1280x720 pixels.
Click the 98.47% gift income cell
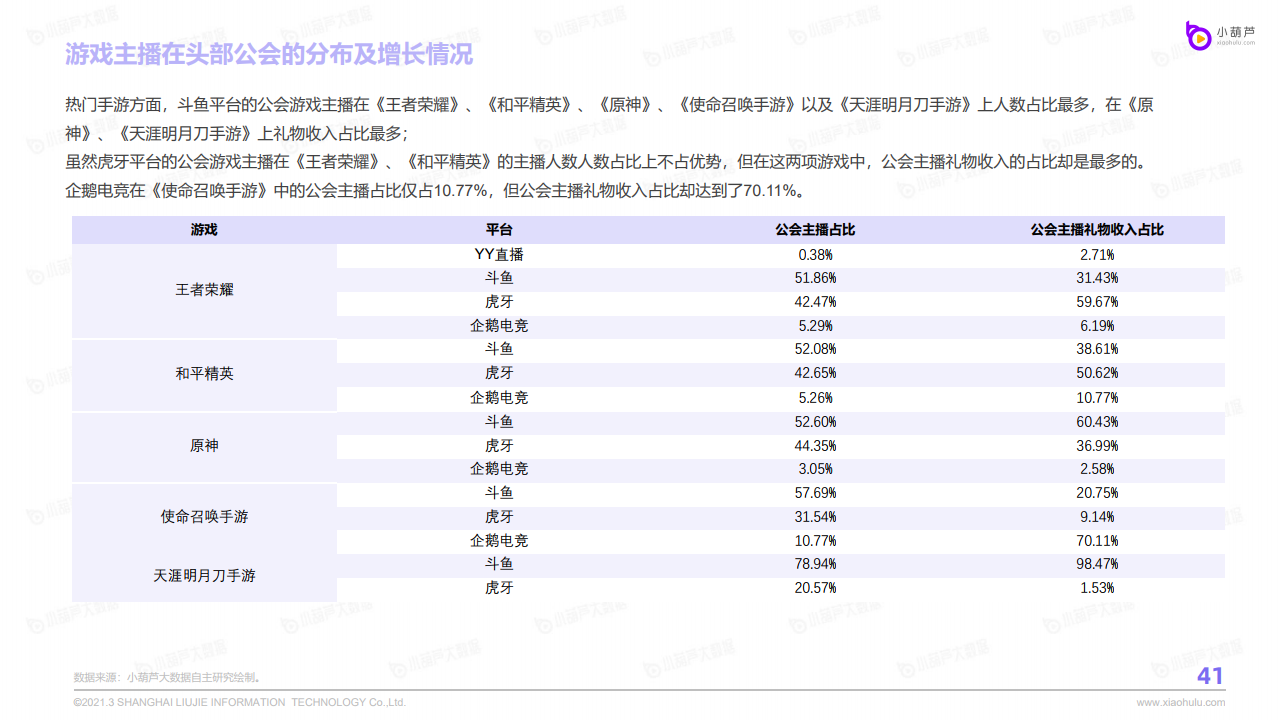[1097, 565]
